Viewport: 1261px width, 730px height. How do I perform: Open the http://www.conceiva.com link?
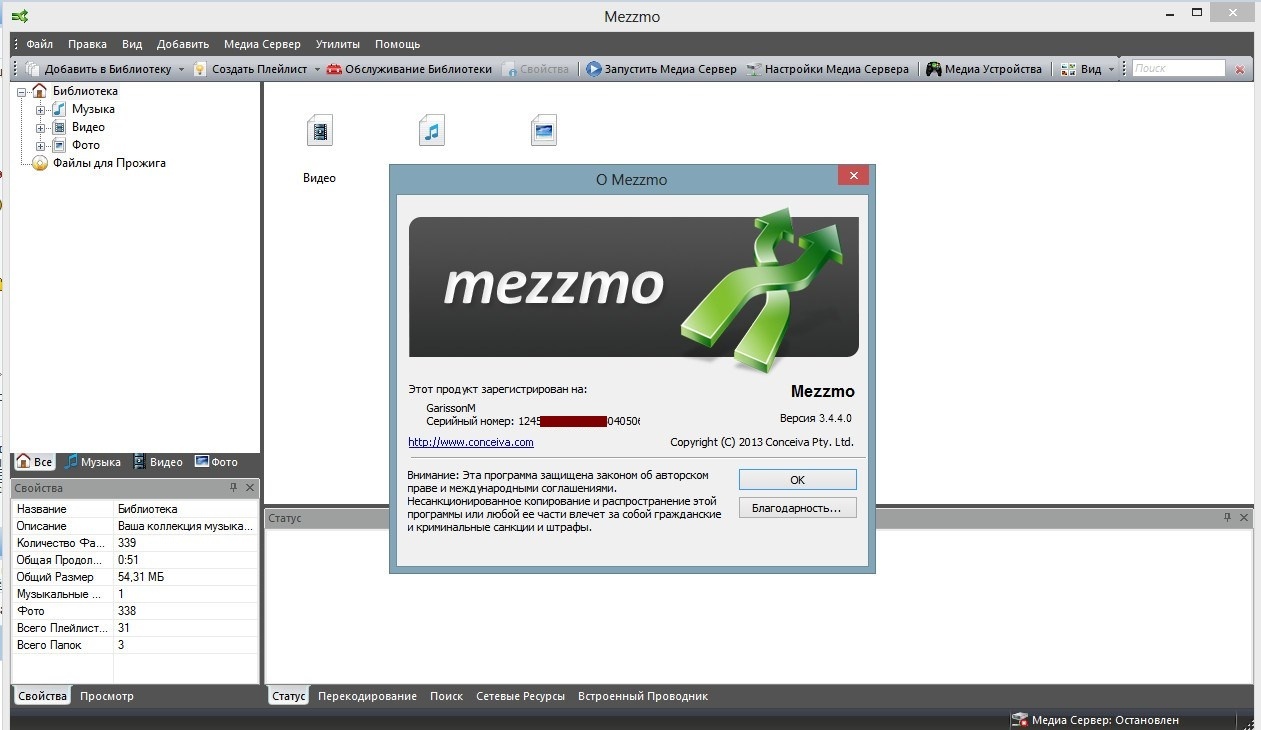pos(470,442)
